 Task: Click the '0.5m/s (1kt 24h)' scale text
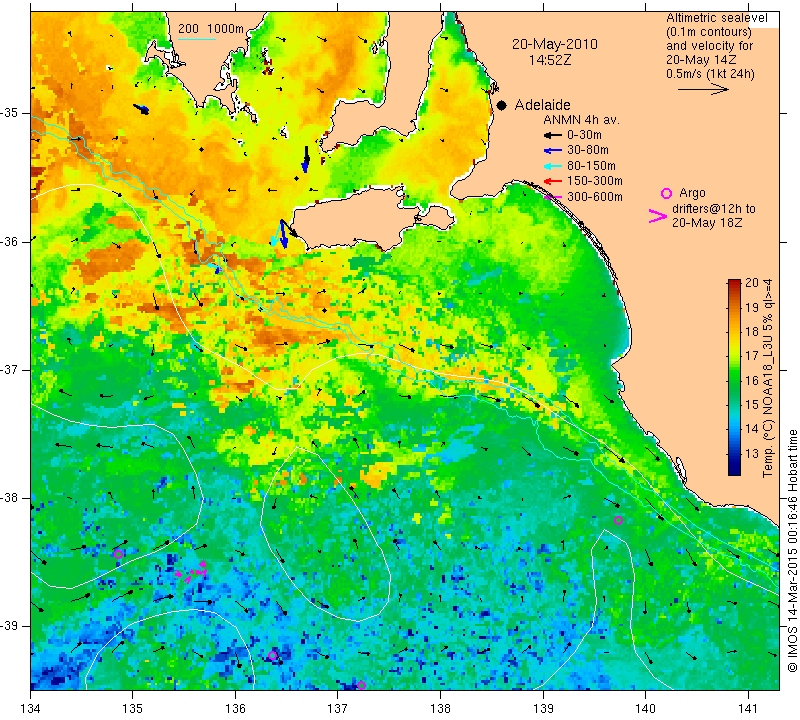710,74
